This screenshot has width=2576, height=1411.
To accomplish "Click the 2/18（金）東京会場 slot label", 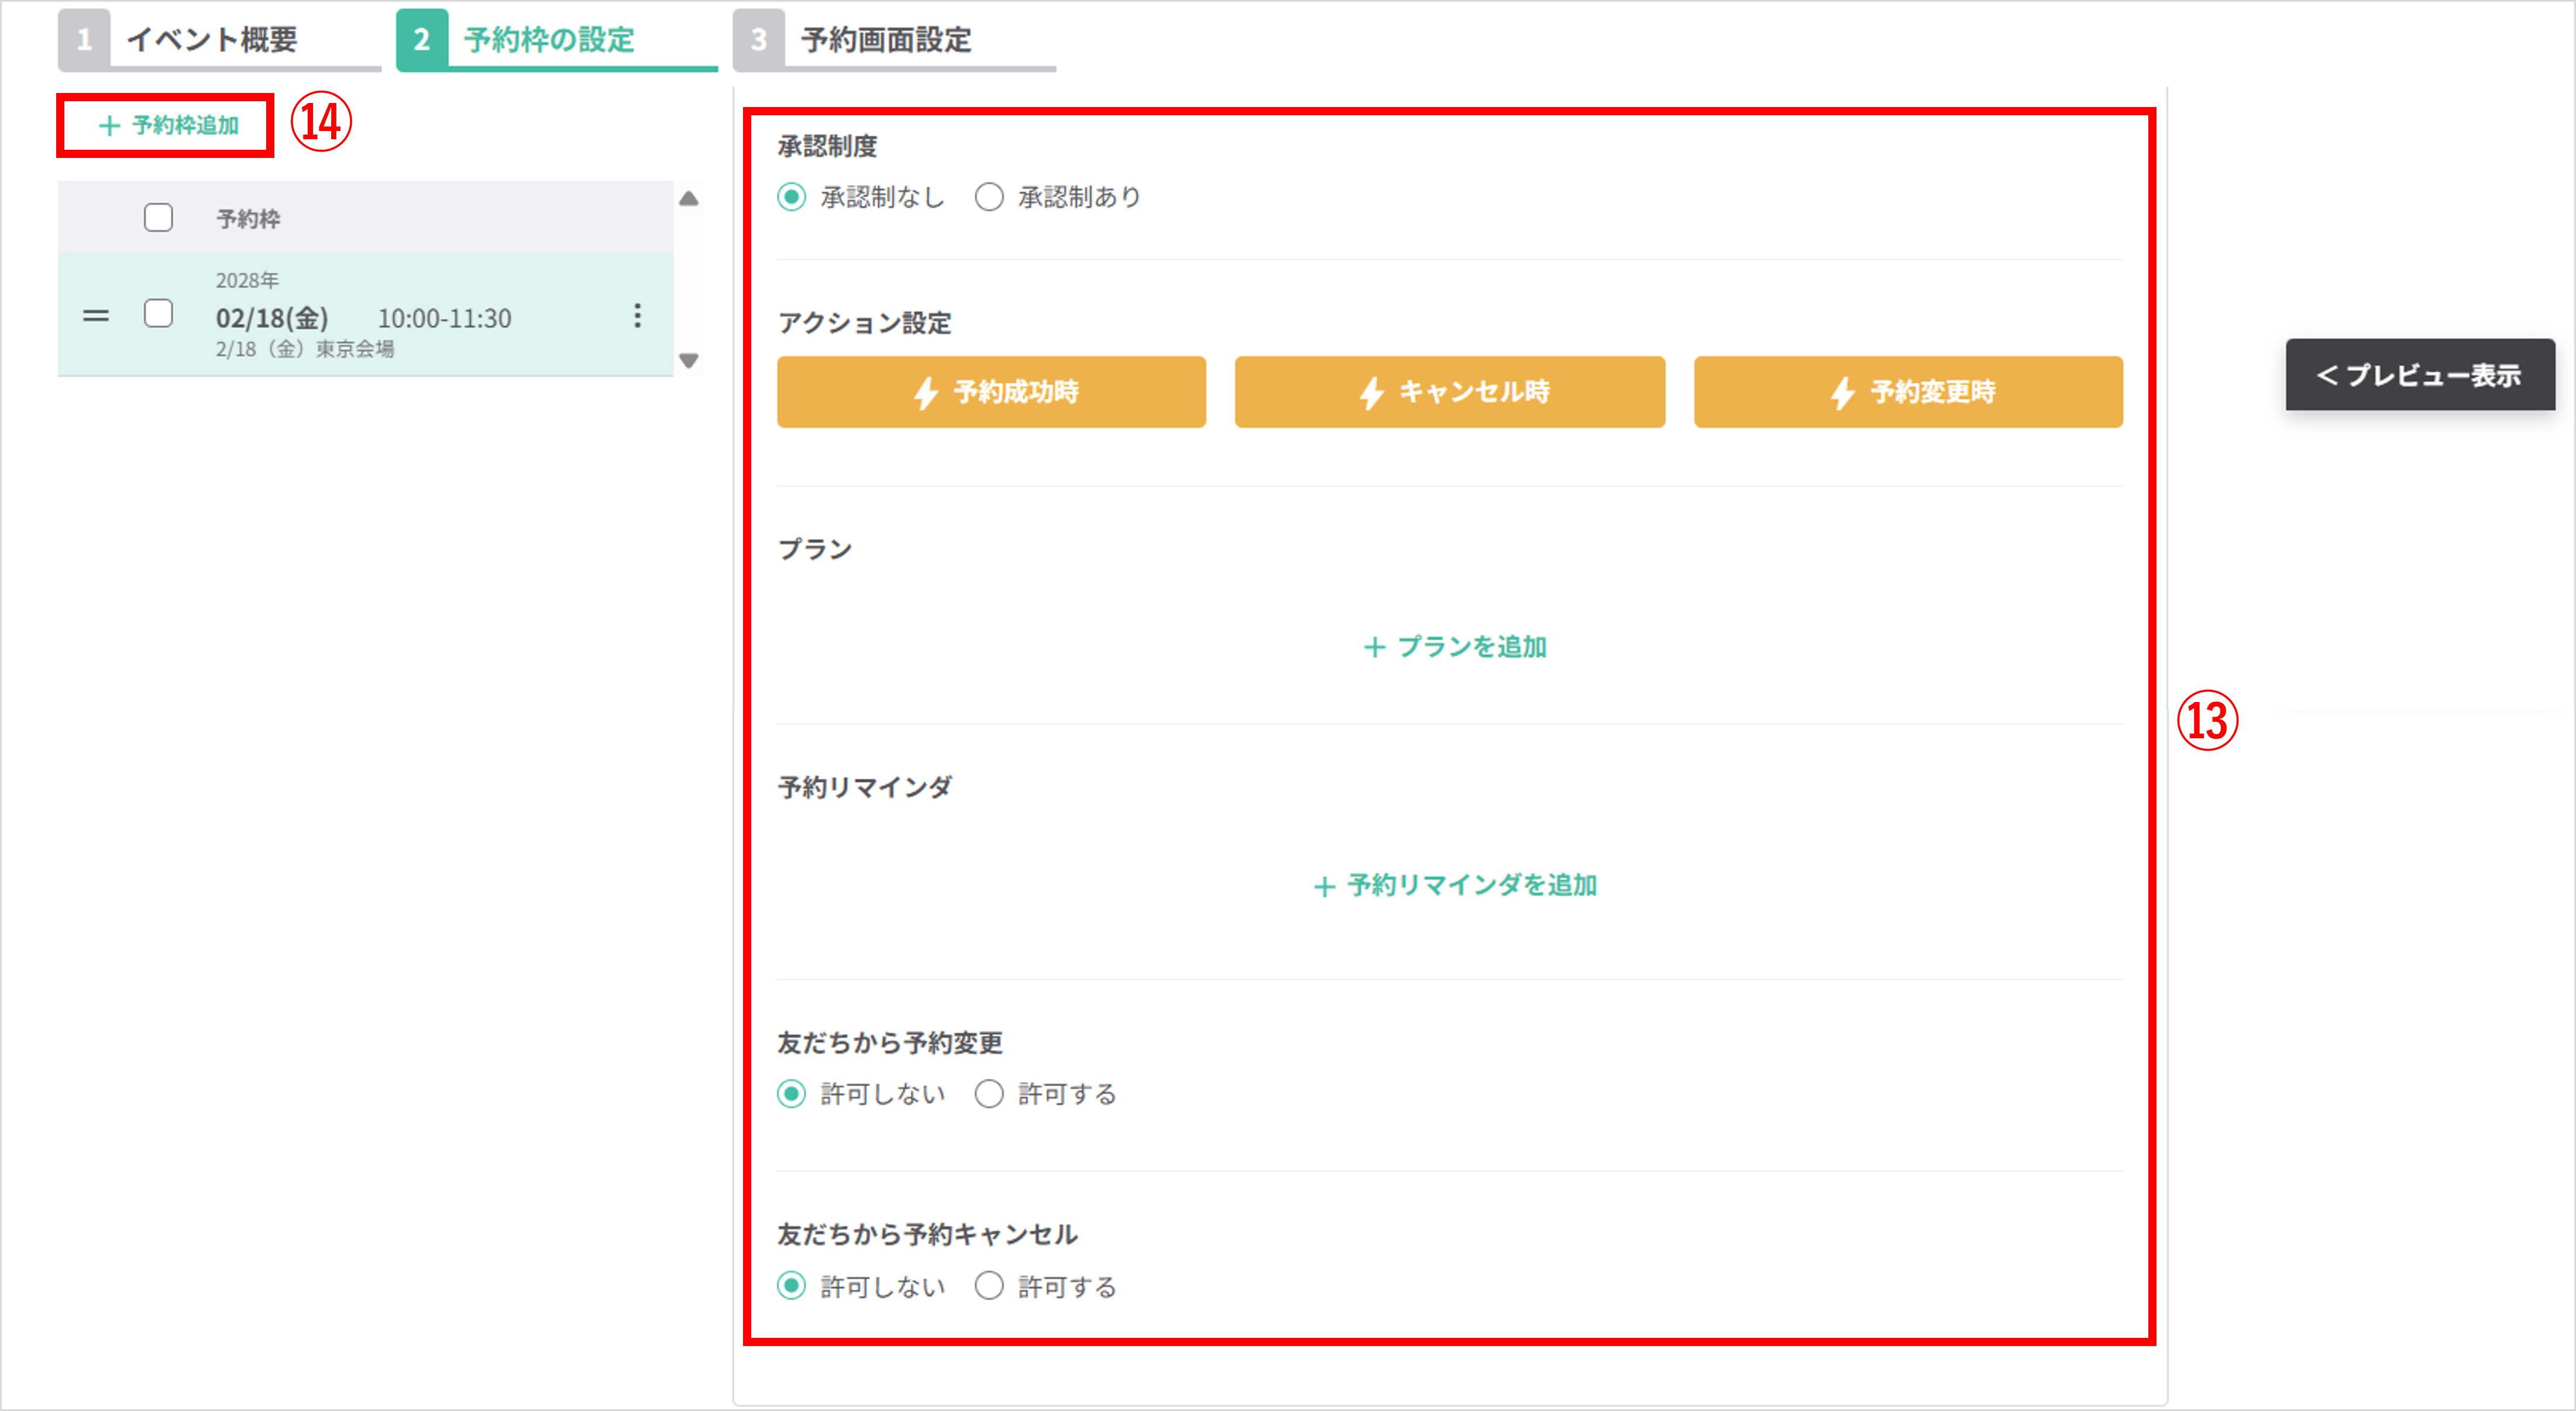I will point(305,349).
